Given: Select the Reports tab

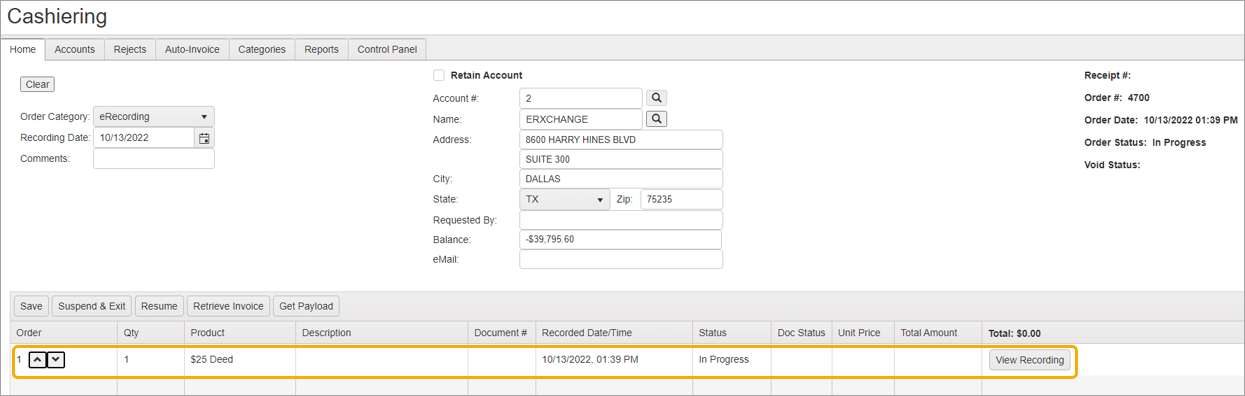Looking at the screenshot, I should pyautogui.click(x=321, y=49).
